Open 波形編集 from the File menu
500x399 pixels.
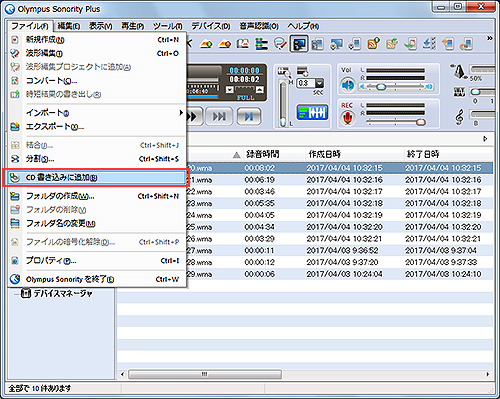pos(96,53)
